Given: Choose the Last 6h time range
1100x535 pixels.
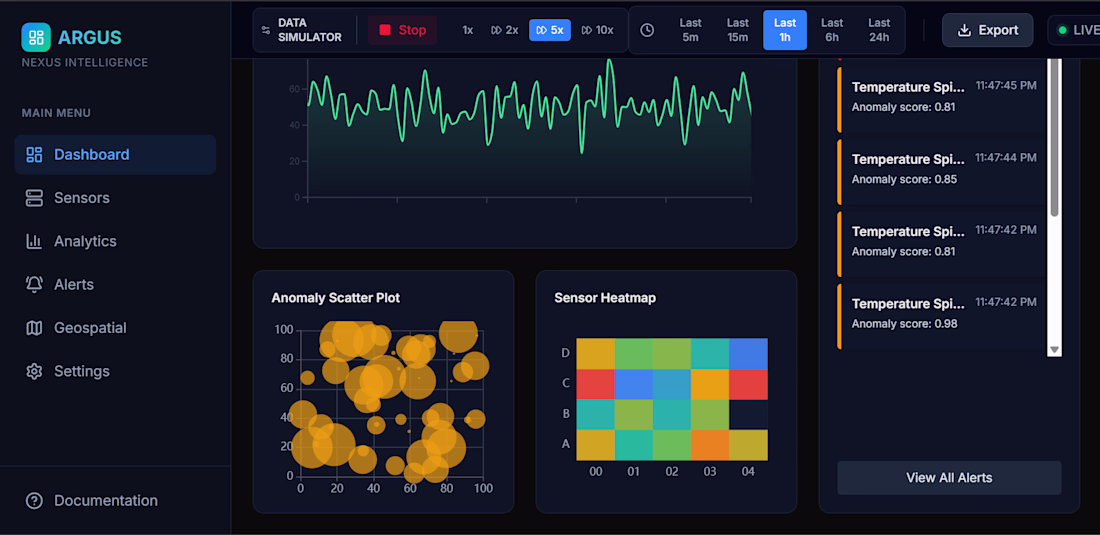Looking at the screenshot, I should [x=832, y=30].
